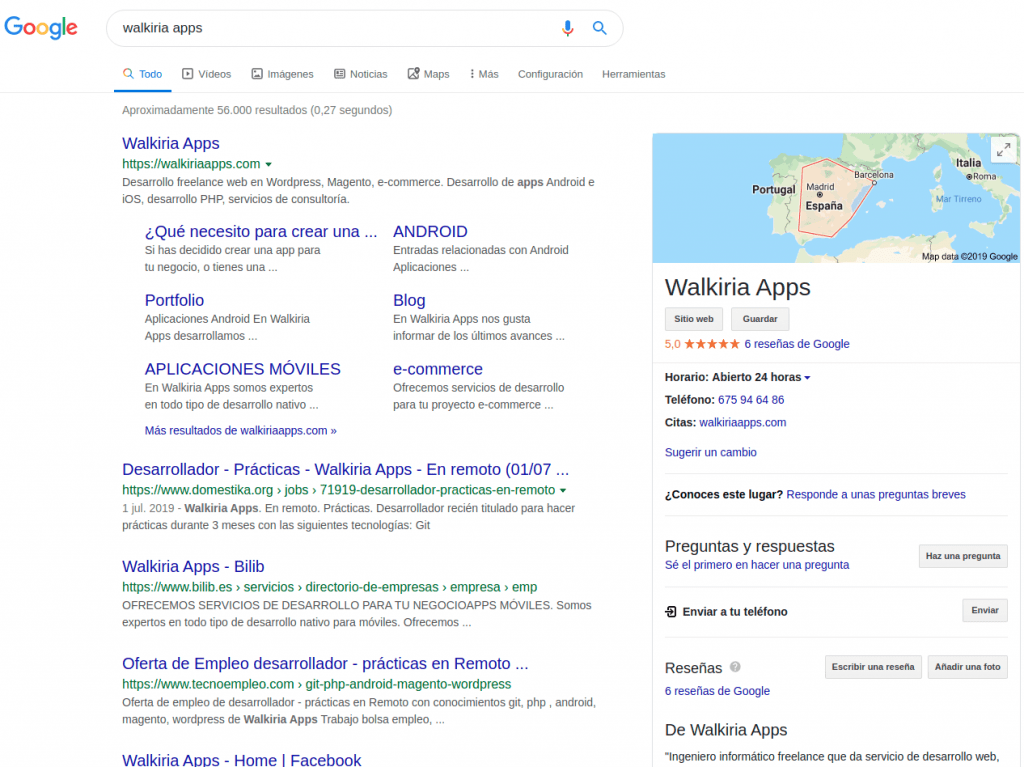The height and width of the screenshot is (767, 1024).
Task: Open the Walkiria Apps first result title
Action: (x=170, y=144)
